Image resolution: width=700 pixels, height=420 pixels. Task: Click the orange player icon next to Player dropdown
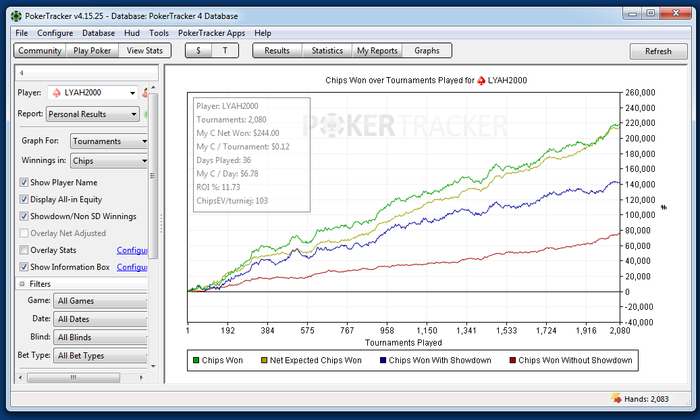145,93
